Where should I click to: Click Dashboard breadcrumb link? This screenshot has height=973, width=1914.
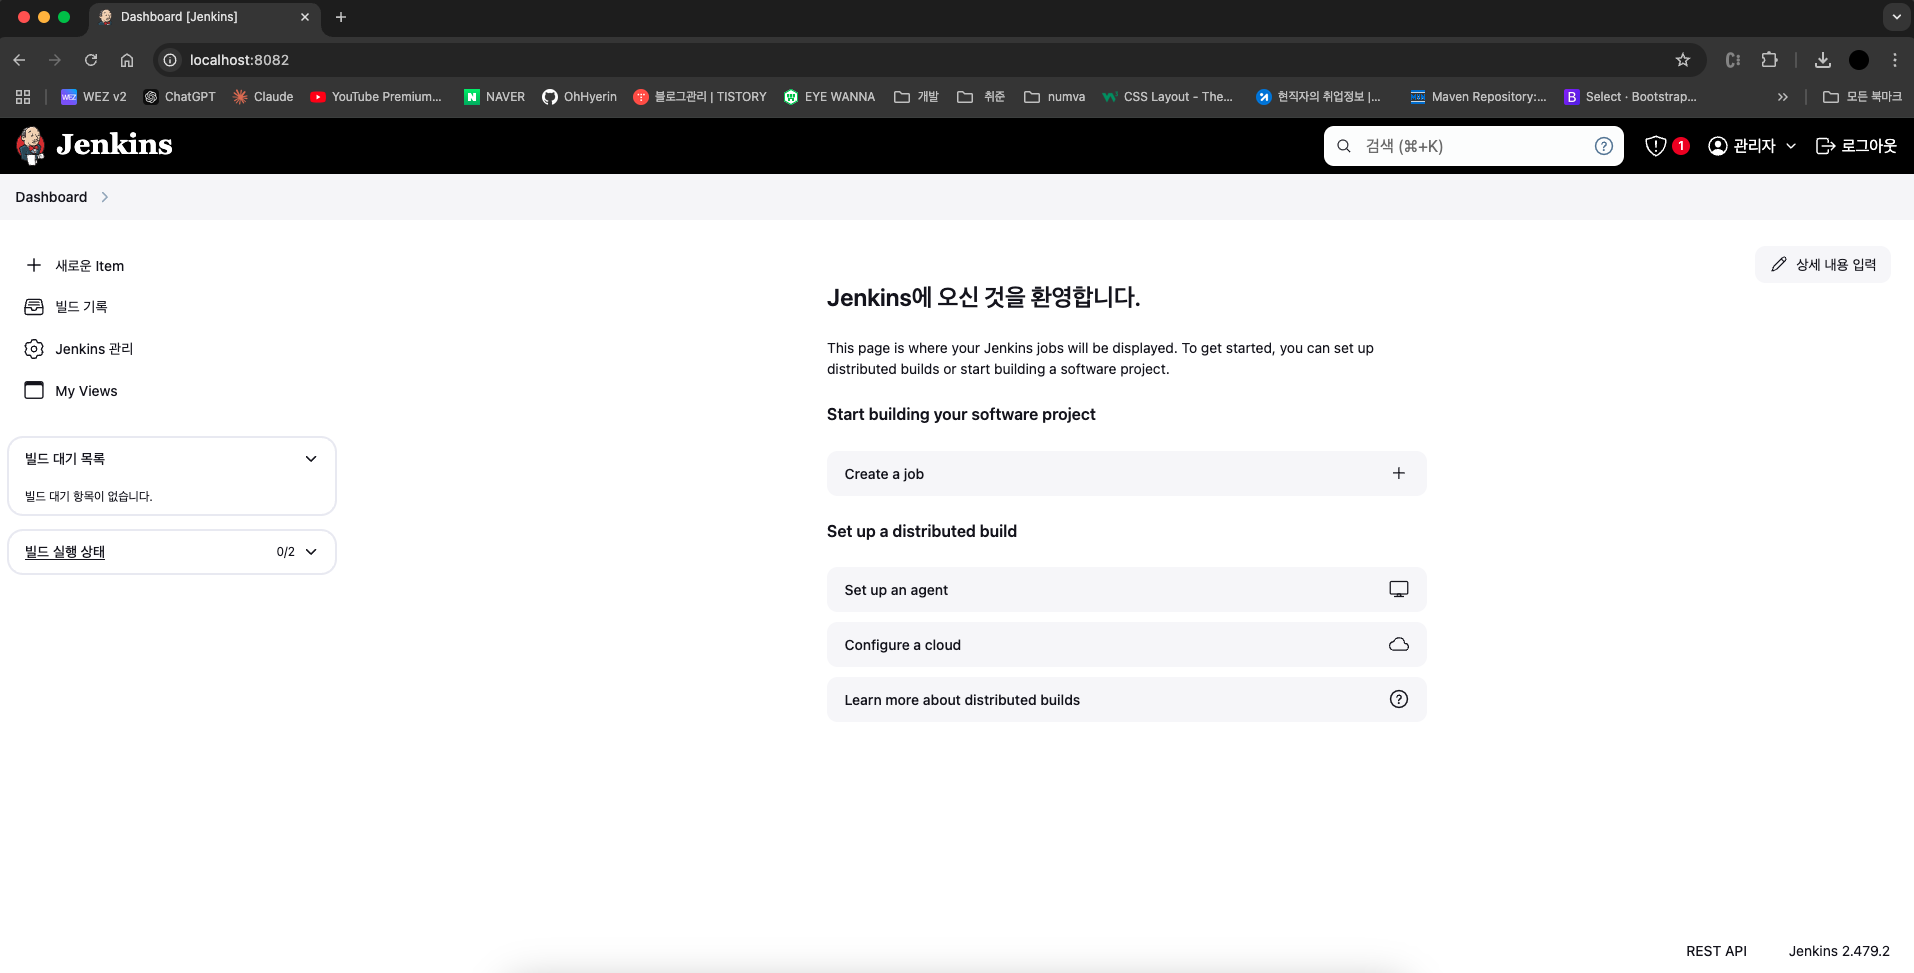(x=51, y=197)
